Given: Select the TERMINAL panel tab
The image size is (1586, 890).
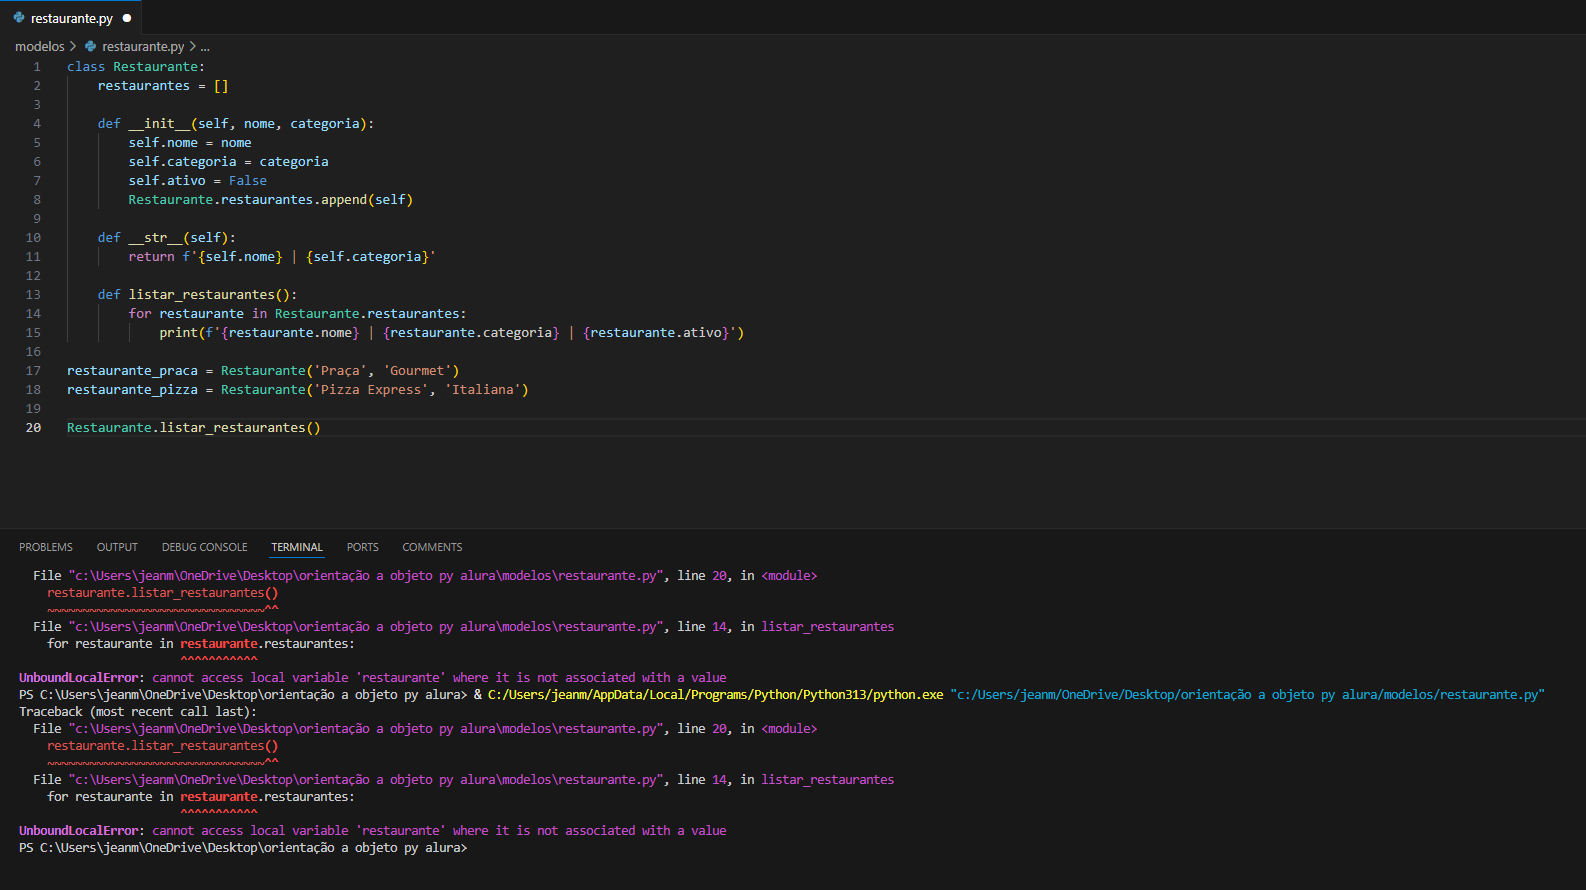Looking at the screenshot, I should 297,547.
